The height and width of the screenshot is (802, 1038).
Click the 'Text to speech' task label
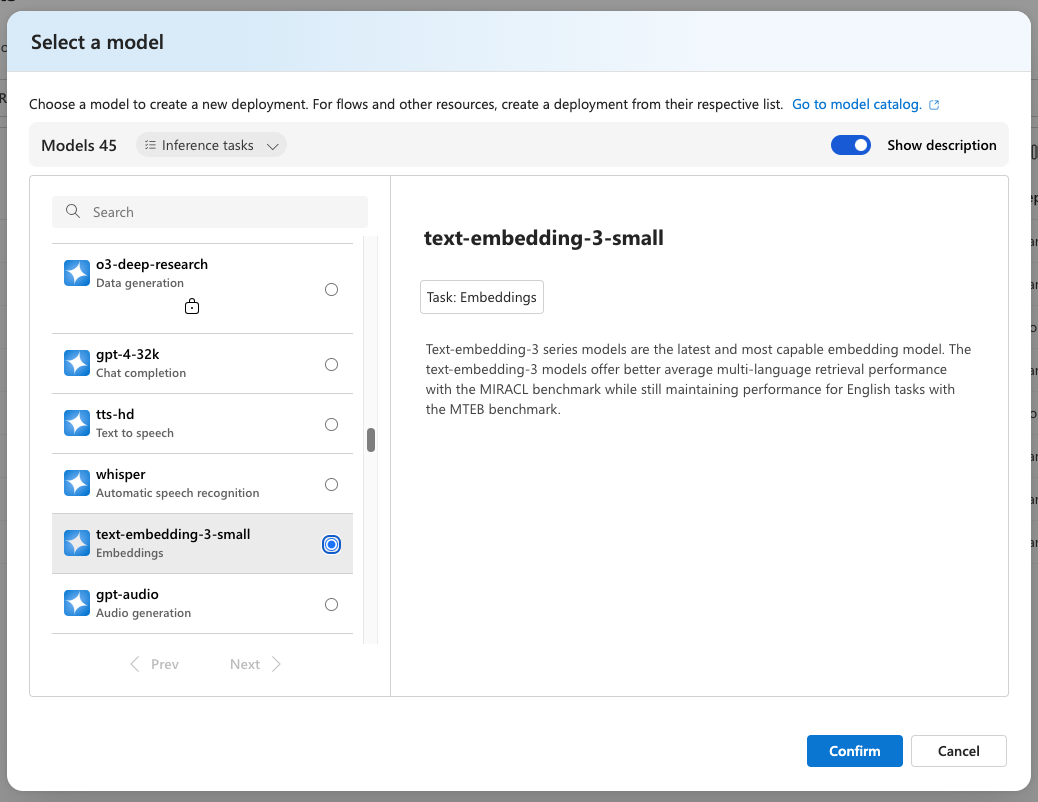tap(134, 433)
